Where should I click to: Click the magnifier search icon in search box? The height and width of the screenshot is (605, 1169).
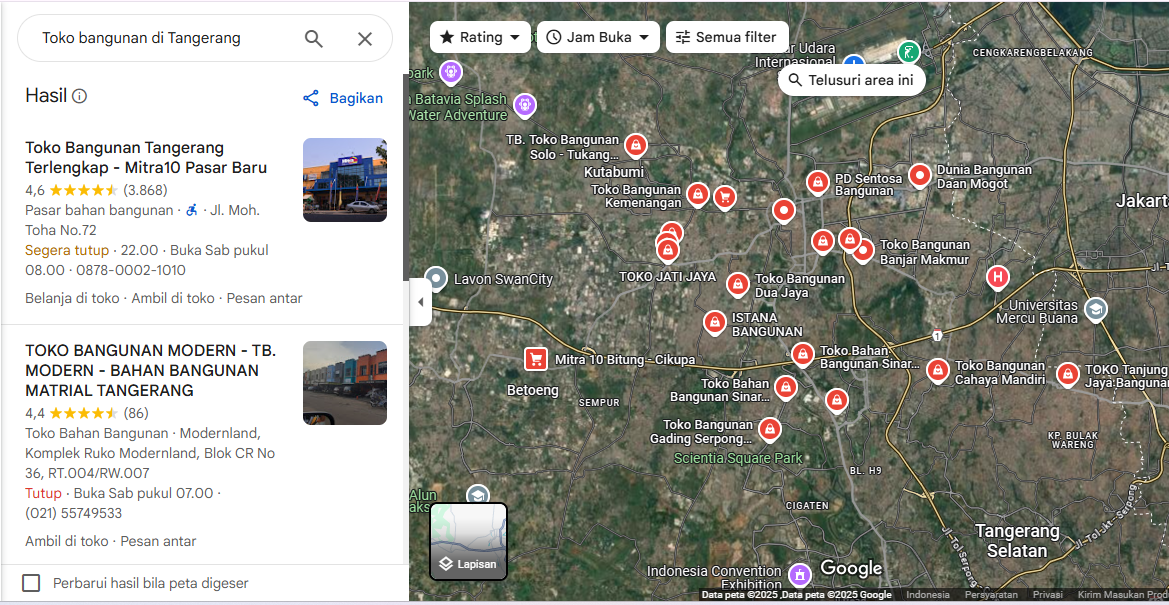click(x=314, y=38)
